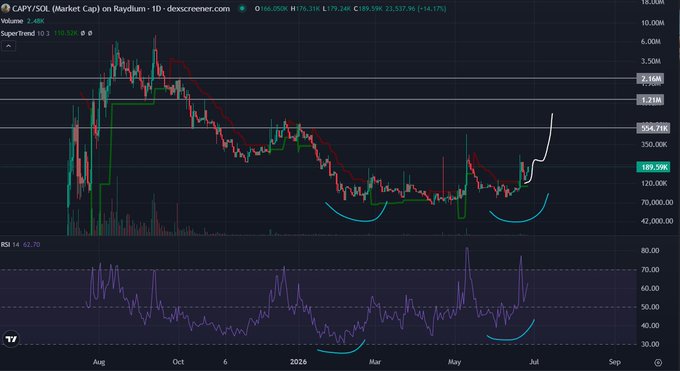Image resolution: width=680 pixels, height=371 pixels.
Task: Click the Aug label on time axis
Action: point(99,362)
